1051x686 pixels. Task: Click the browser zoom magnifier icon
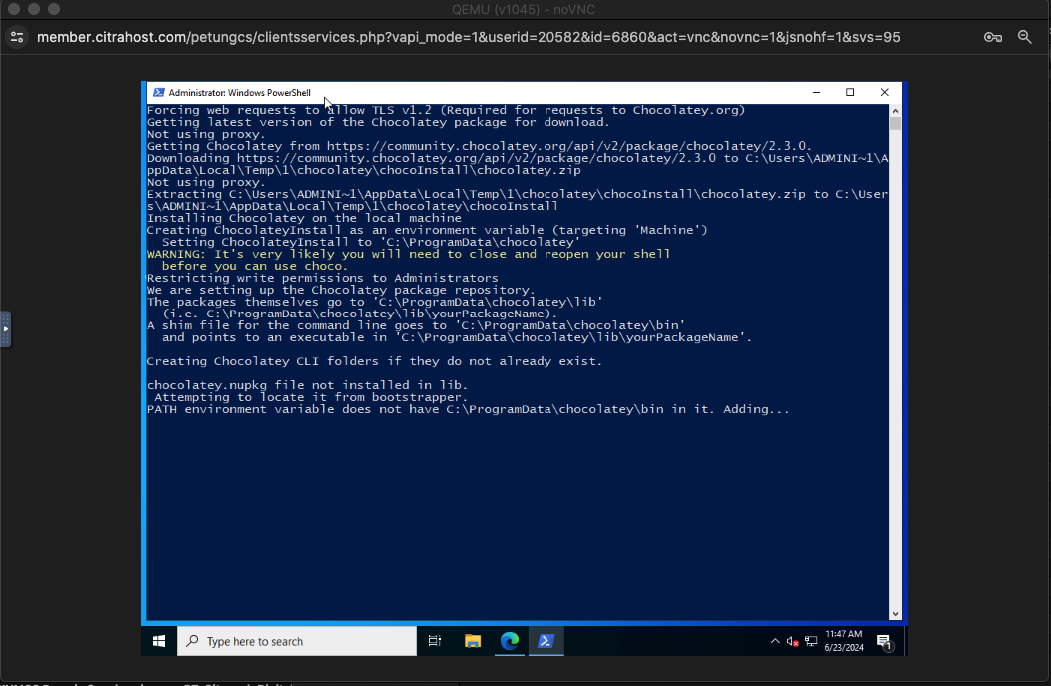point(1024,38)
